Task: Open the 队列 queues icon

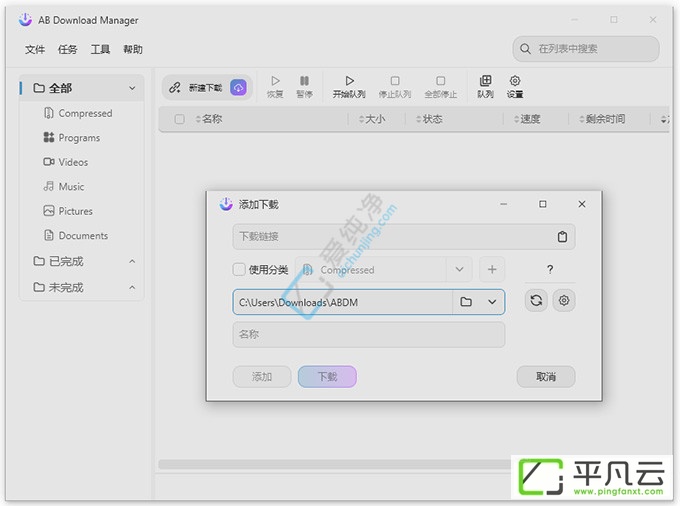Action: click(485, 81)
